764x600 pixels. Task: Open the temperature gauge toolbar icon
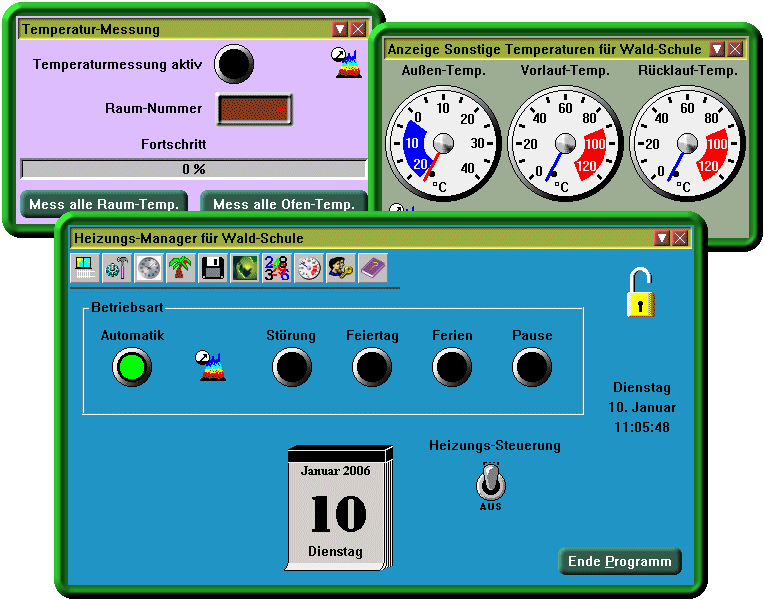point(308,268)
